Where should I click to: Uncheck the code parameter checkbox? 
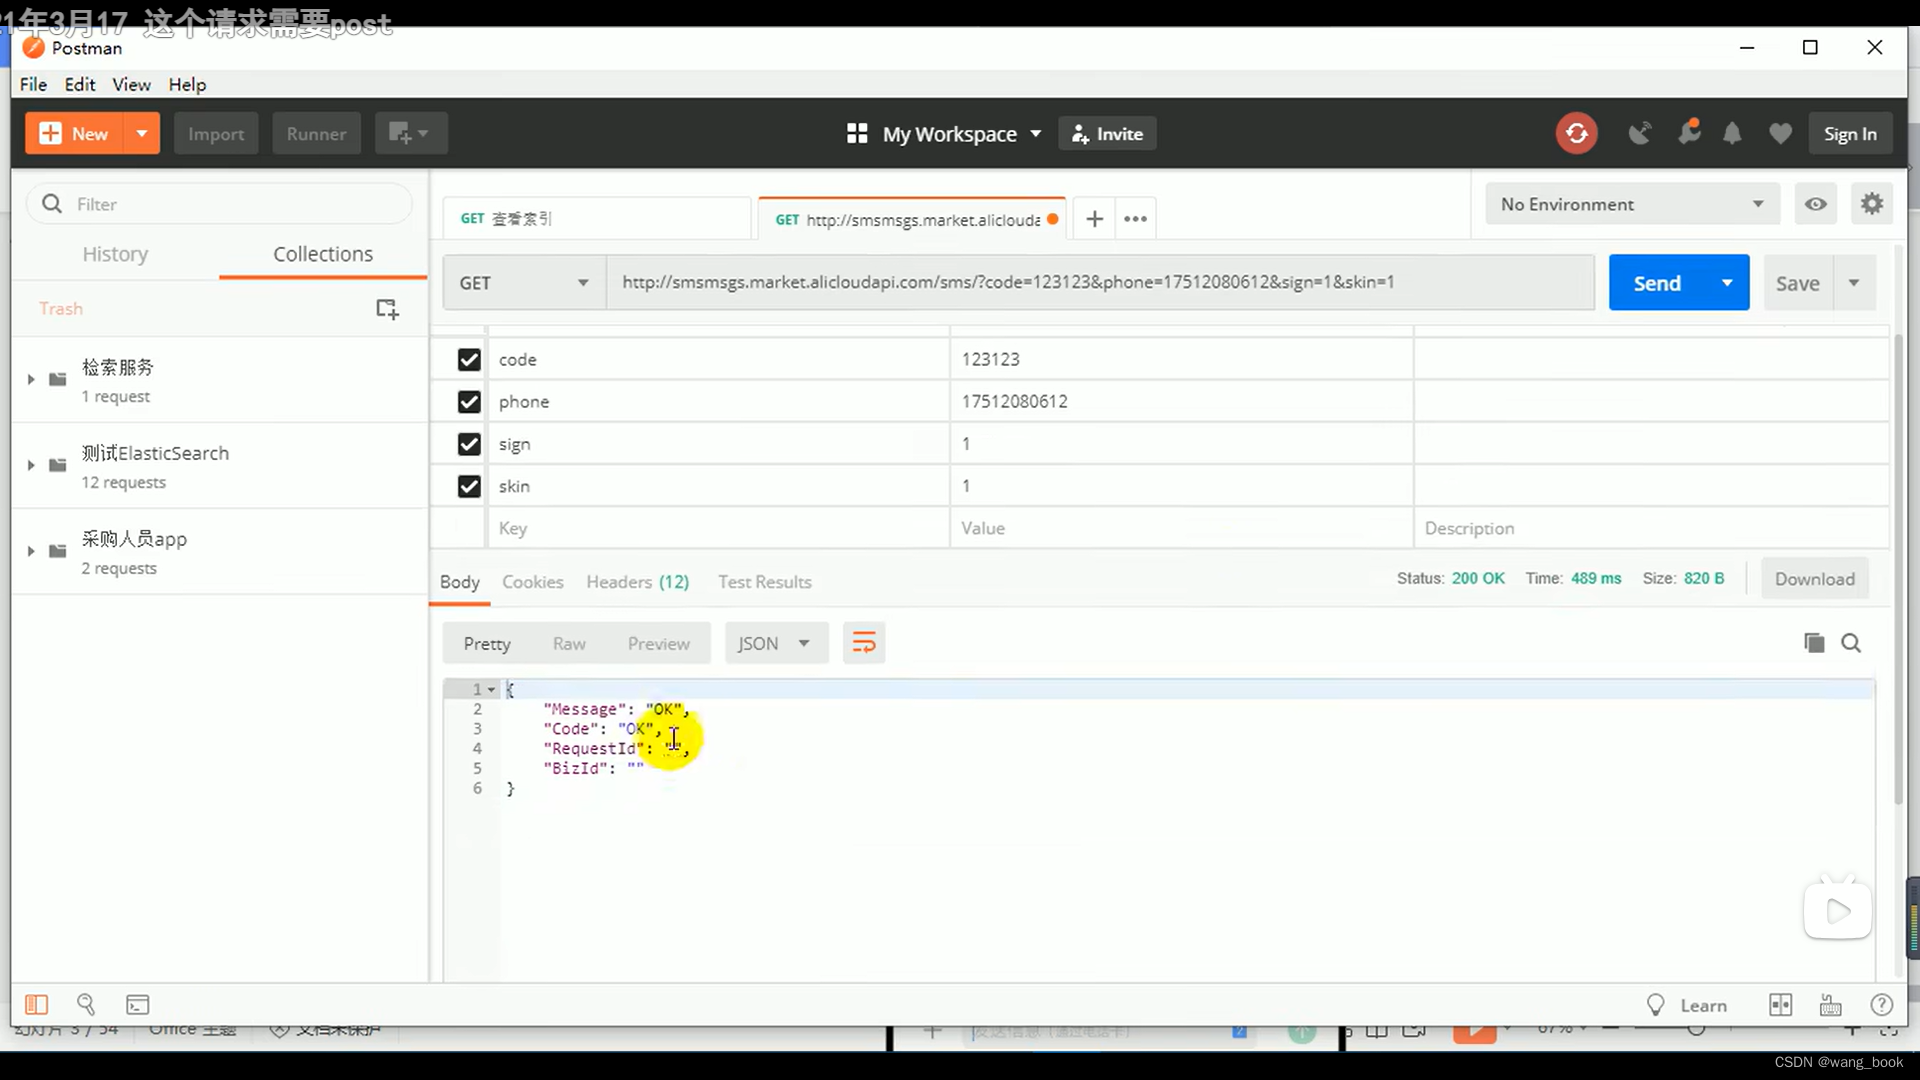pos(469,359)
